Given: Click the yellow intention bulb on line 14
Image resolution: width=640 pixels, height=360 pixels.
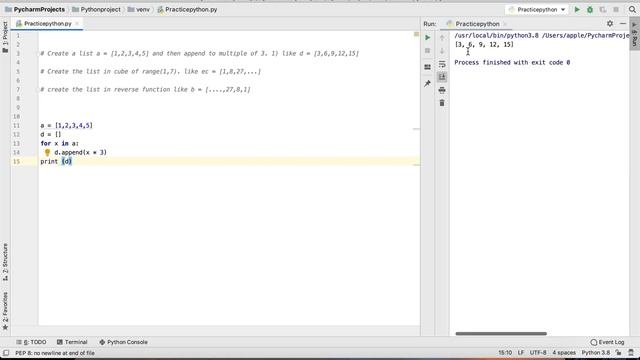Looking at the screenshot, I should [47, 152].
